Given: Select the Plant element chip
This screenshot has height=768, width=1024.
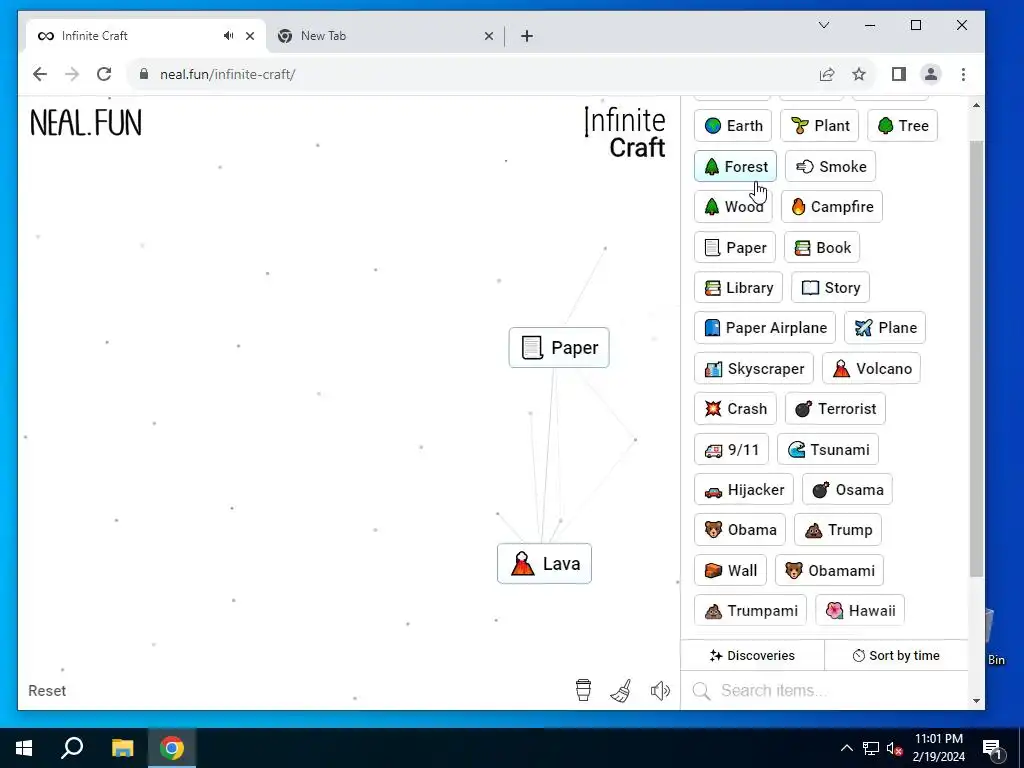Looking at the screenshot, I should pyautogui.click(x=819, y=125).
